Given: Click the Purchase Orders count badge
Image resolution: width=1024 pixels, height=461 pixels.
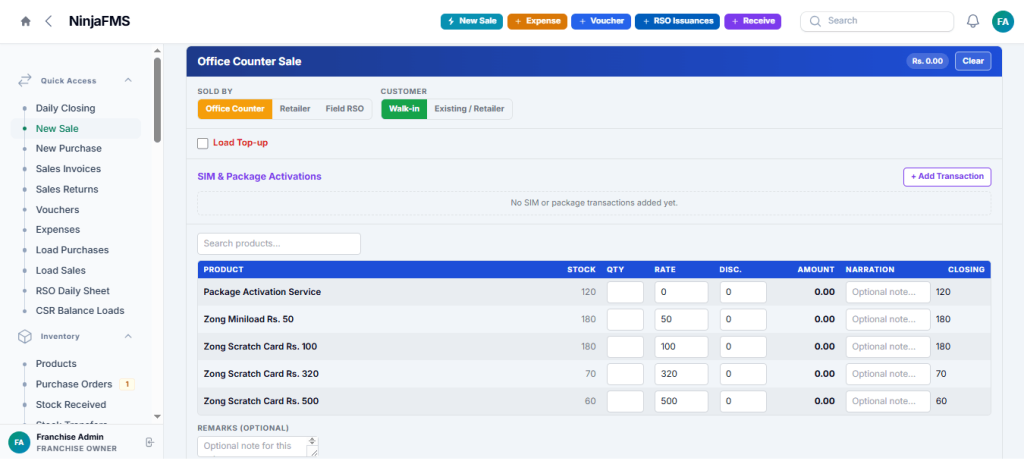Looking at the screenshot, I should (x=128, y=384).
